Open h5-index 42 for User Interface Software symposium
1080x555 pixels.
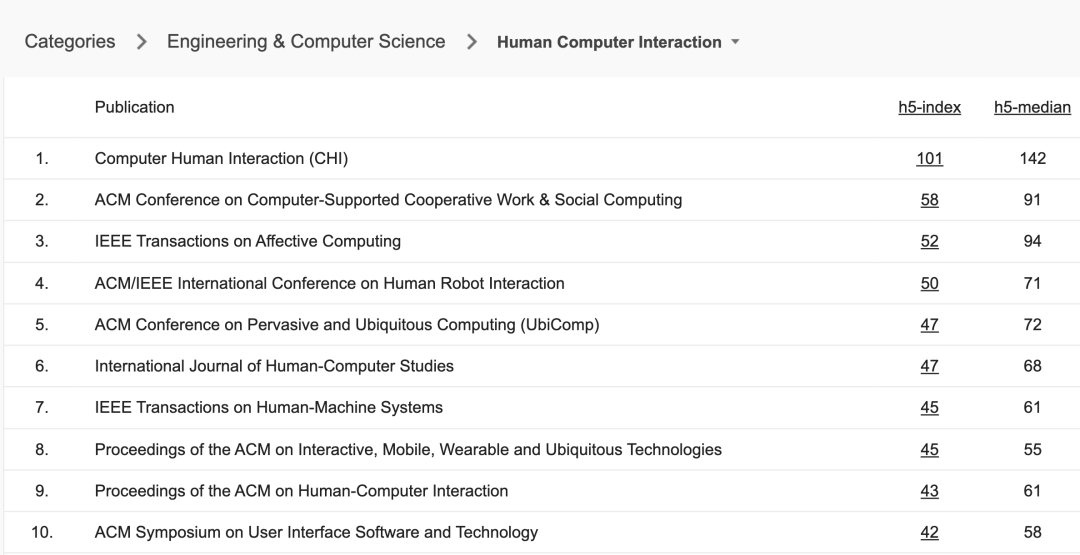[x=929, y=533]
